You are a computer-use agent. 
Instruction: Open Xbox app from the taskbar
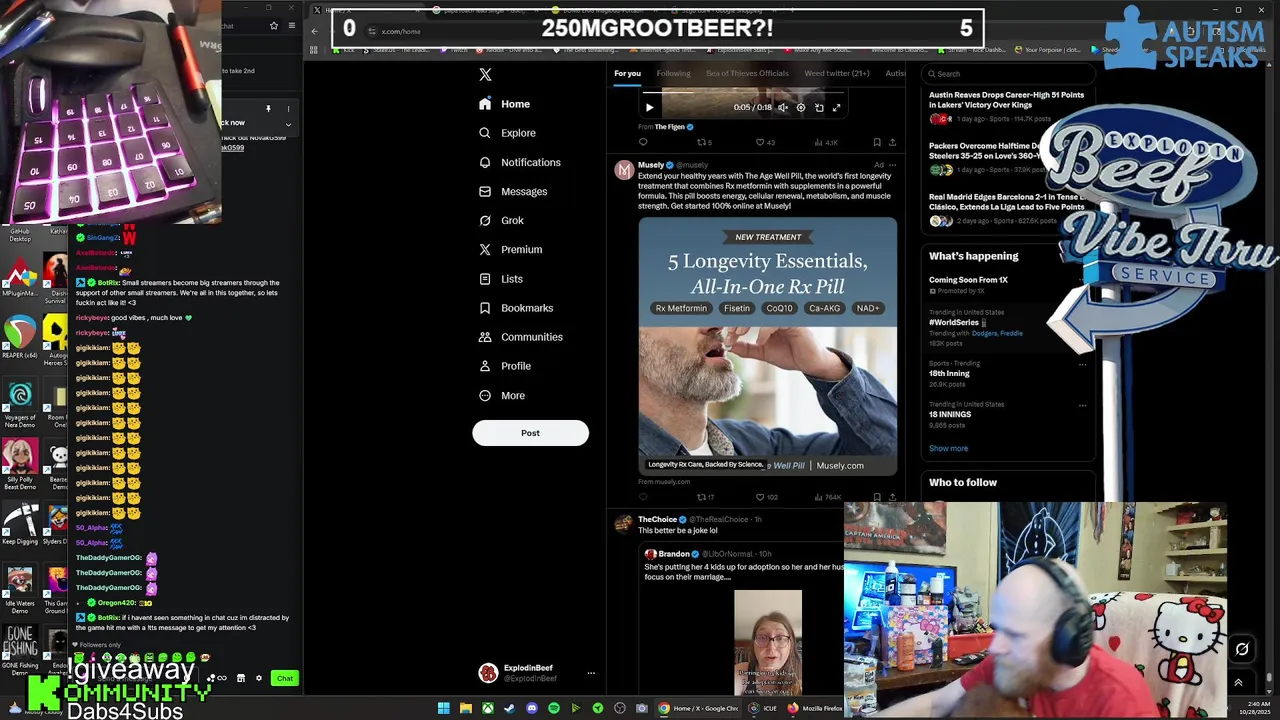tap(487, 708)
